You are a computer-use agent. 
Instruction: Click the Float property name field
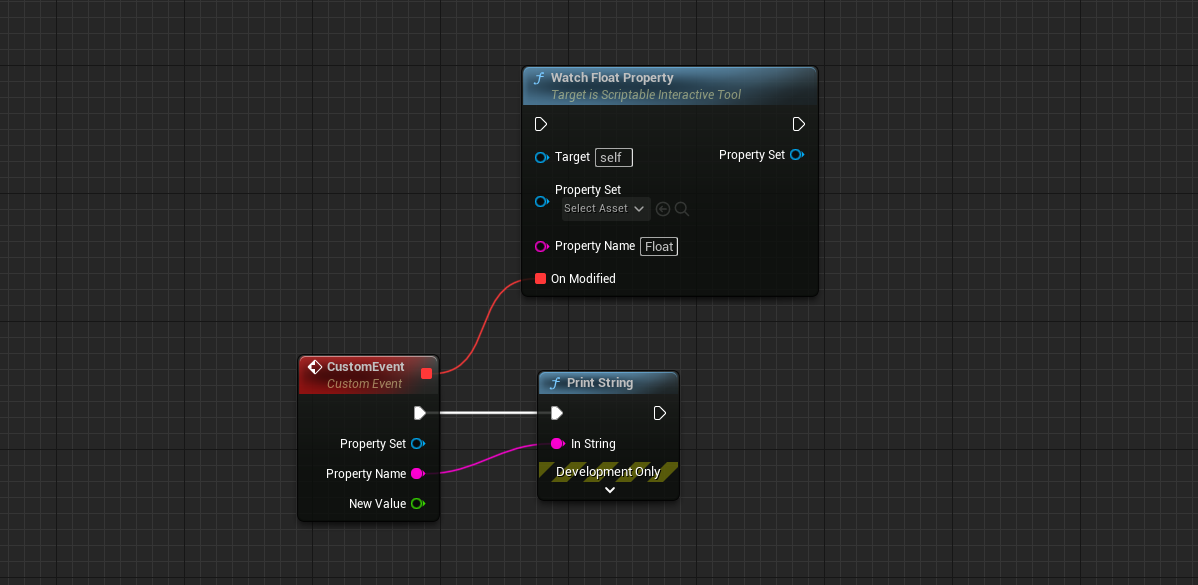click(658, 246)
